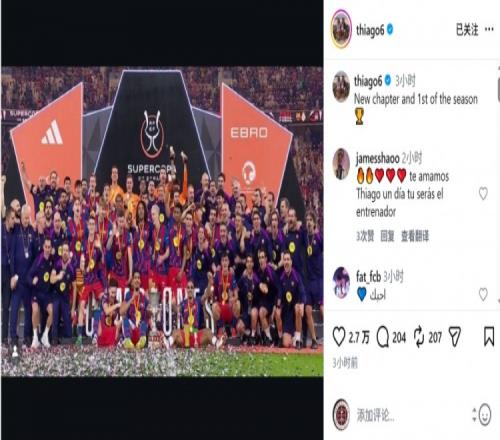This screenshot has width=500, height=440.
Task: Click the comments panel scrollbar
Action: tap(498, 90)
